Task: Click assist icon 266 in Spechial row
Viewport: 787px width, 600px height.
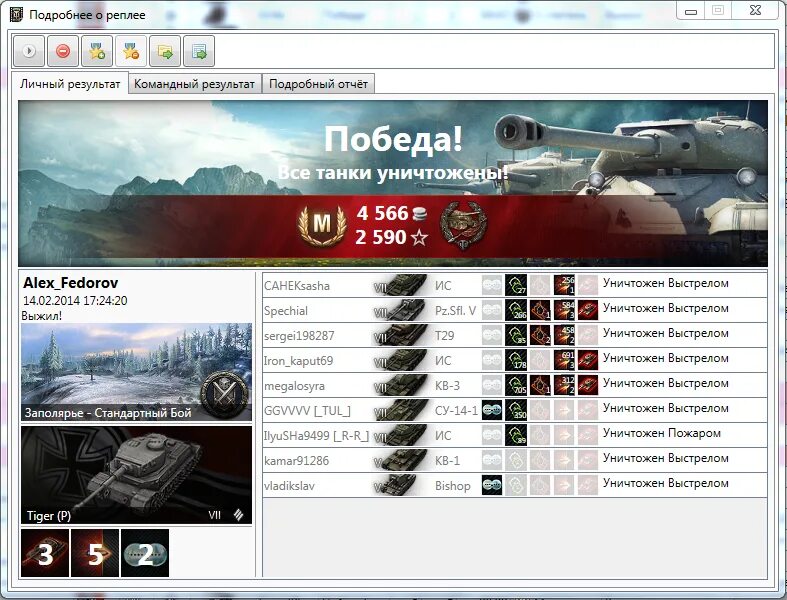Action: 516,310
